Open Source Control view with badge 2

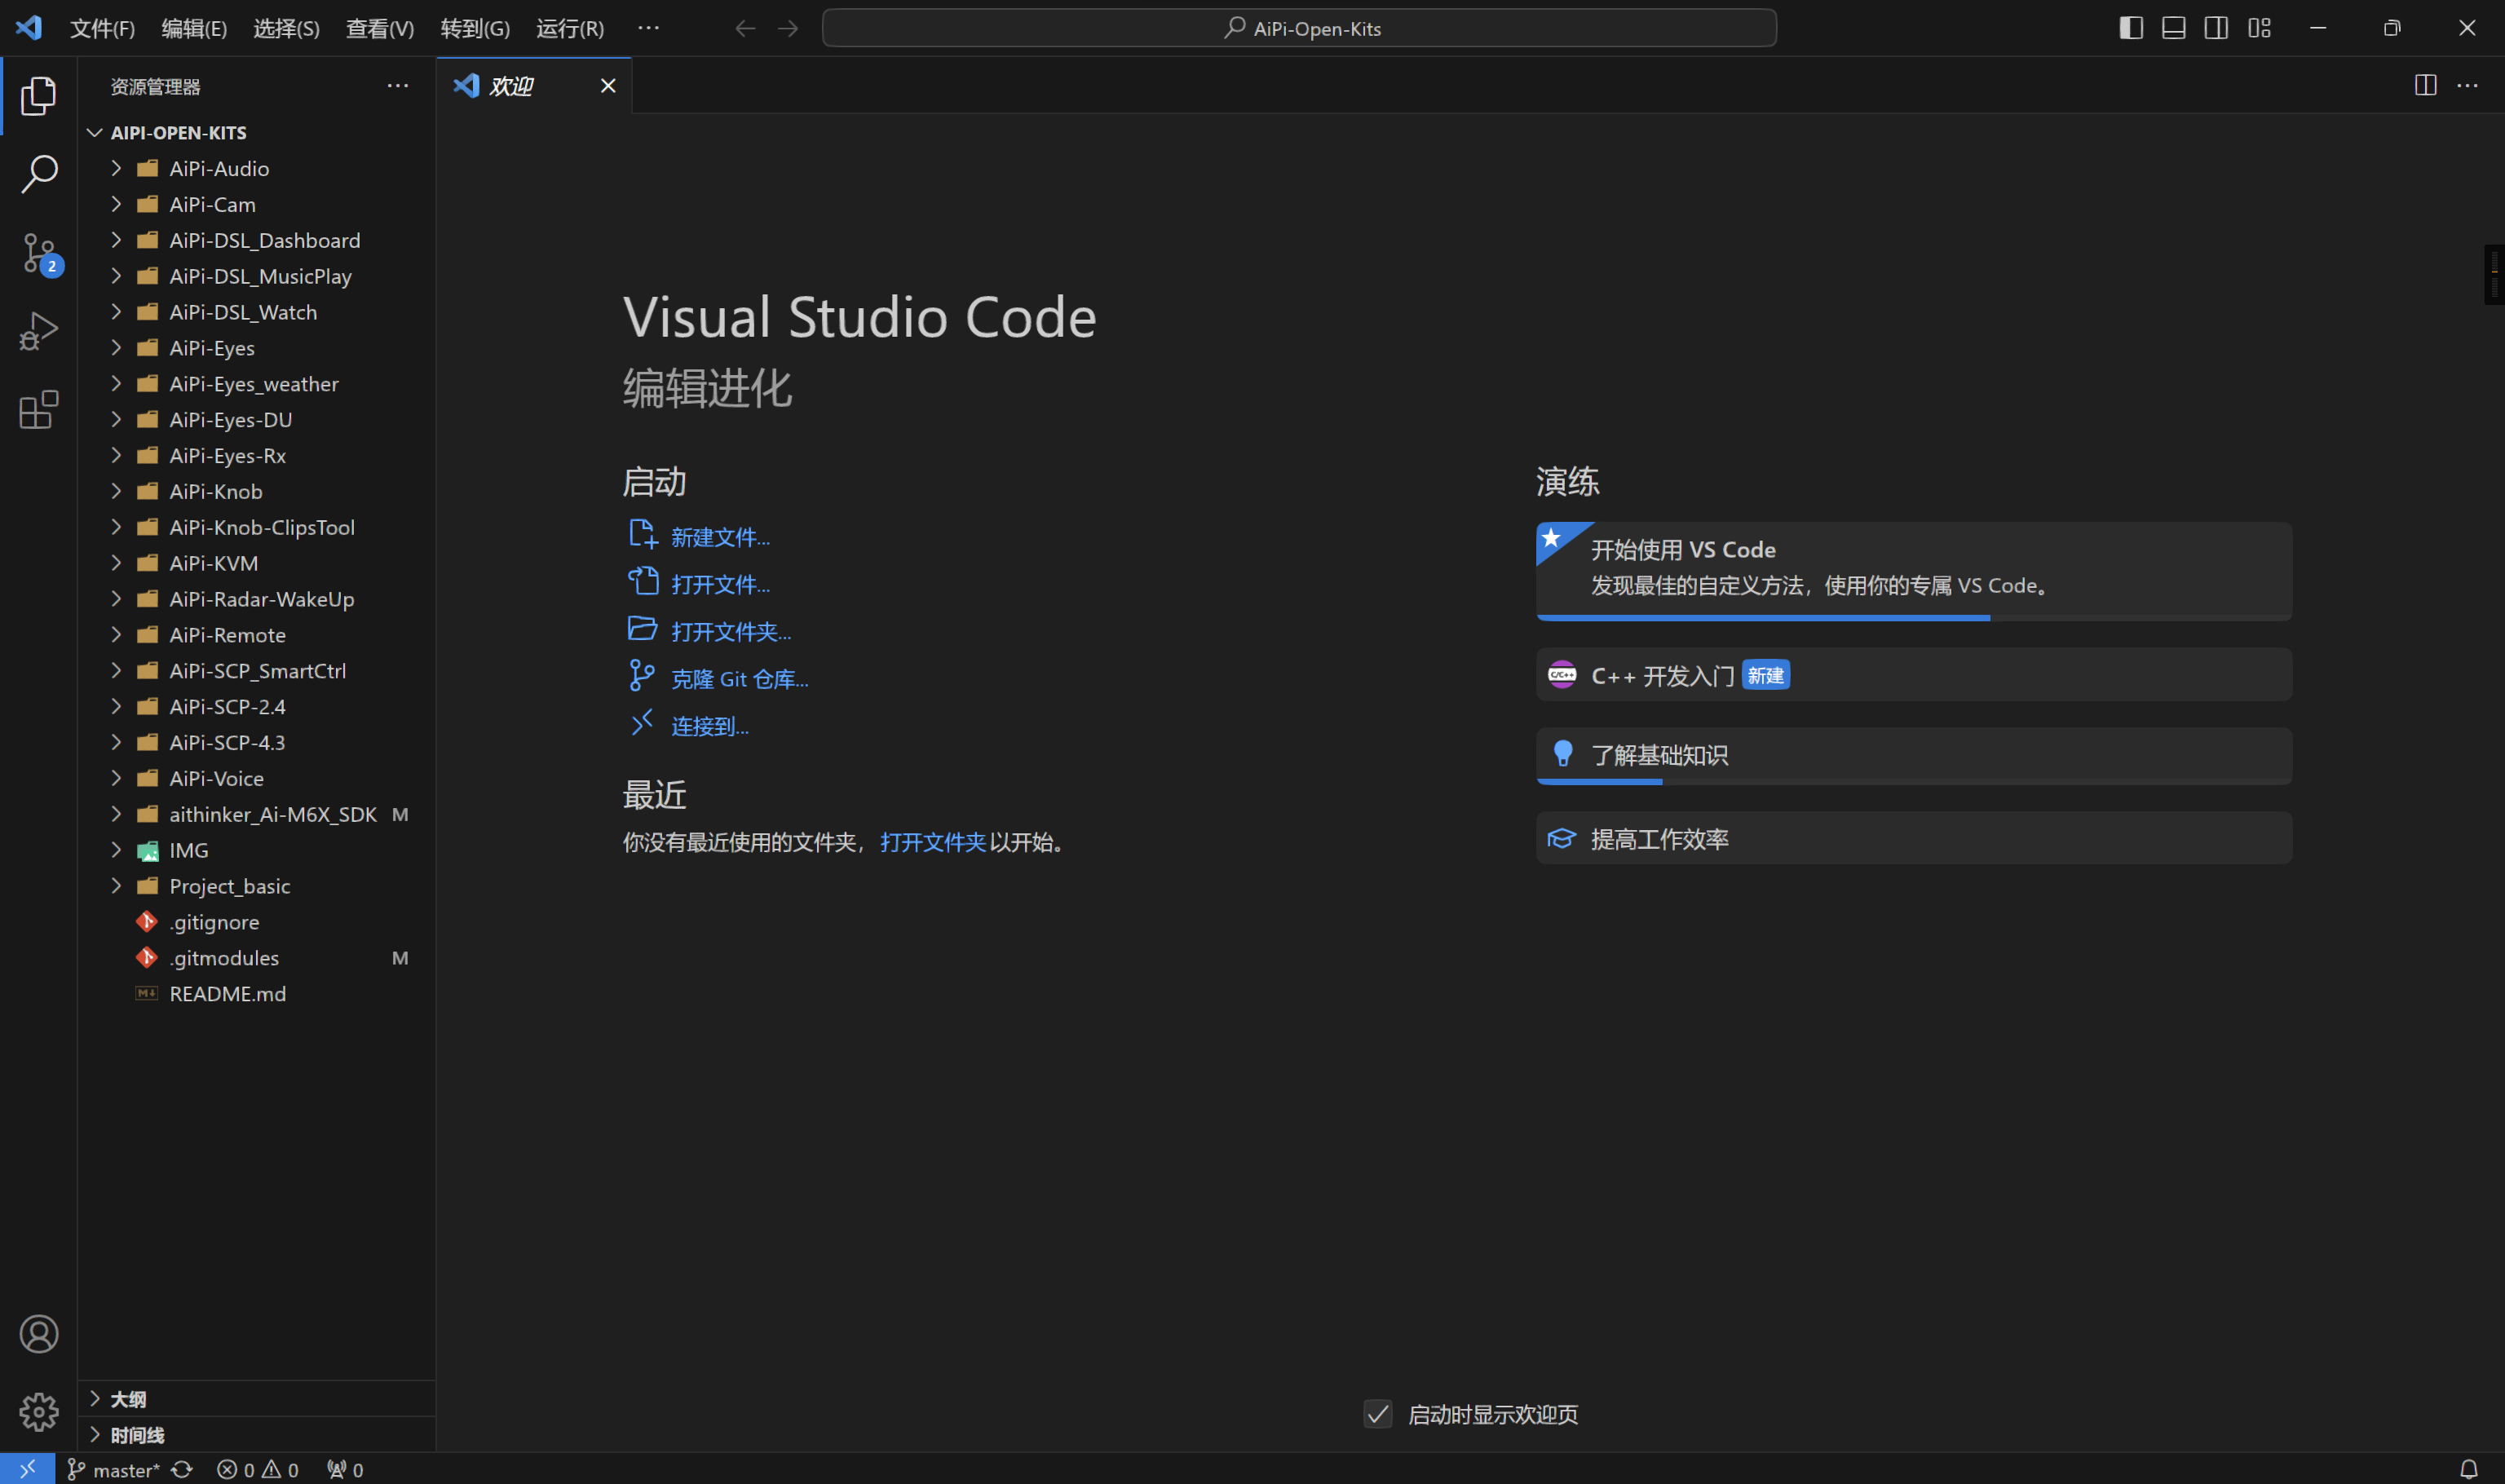[x=40, y=254]
